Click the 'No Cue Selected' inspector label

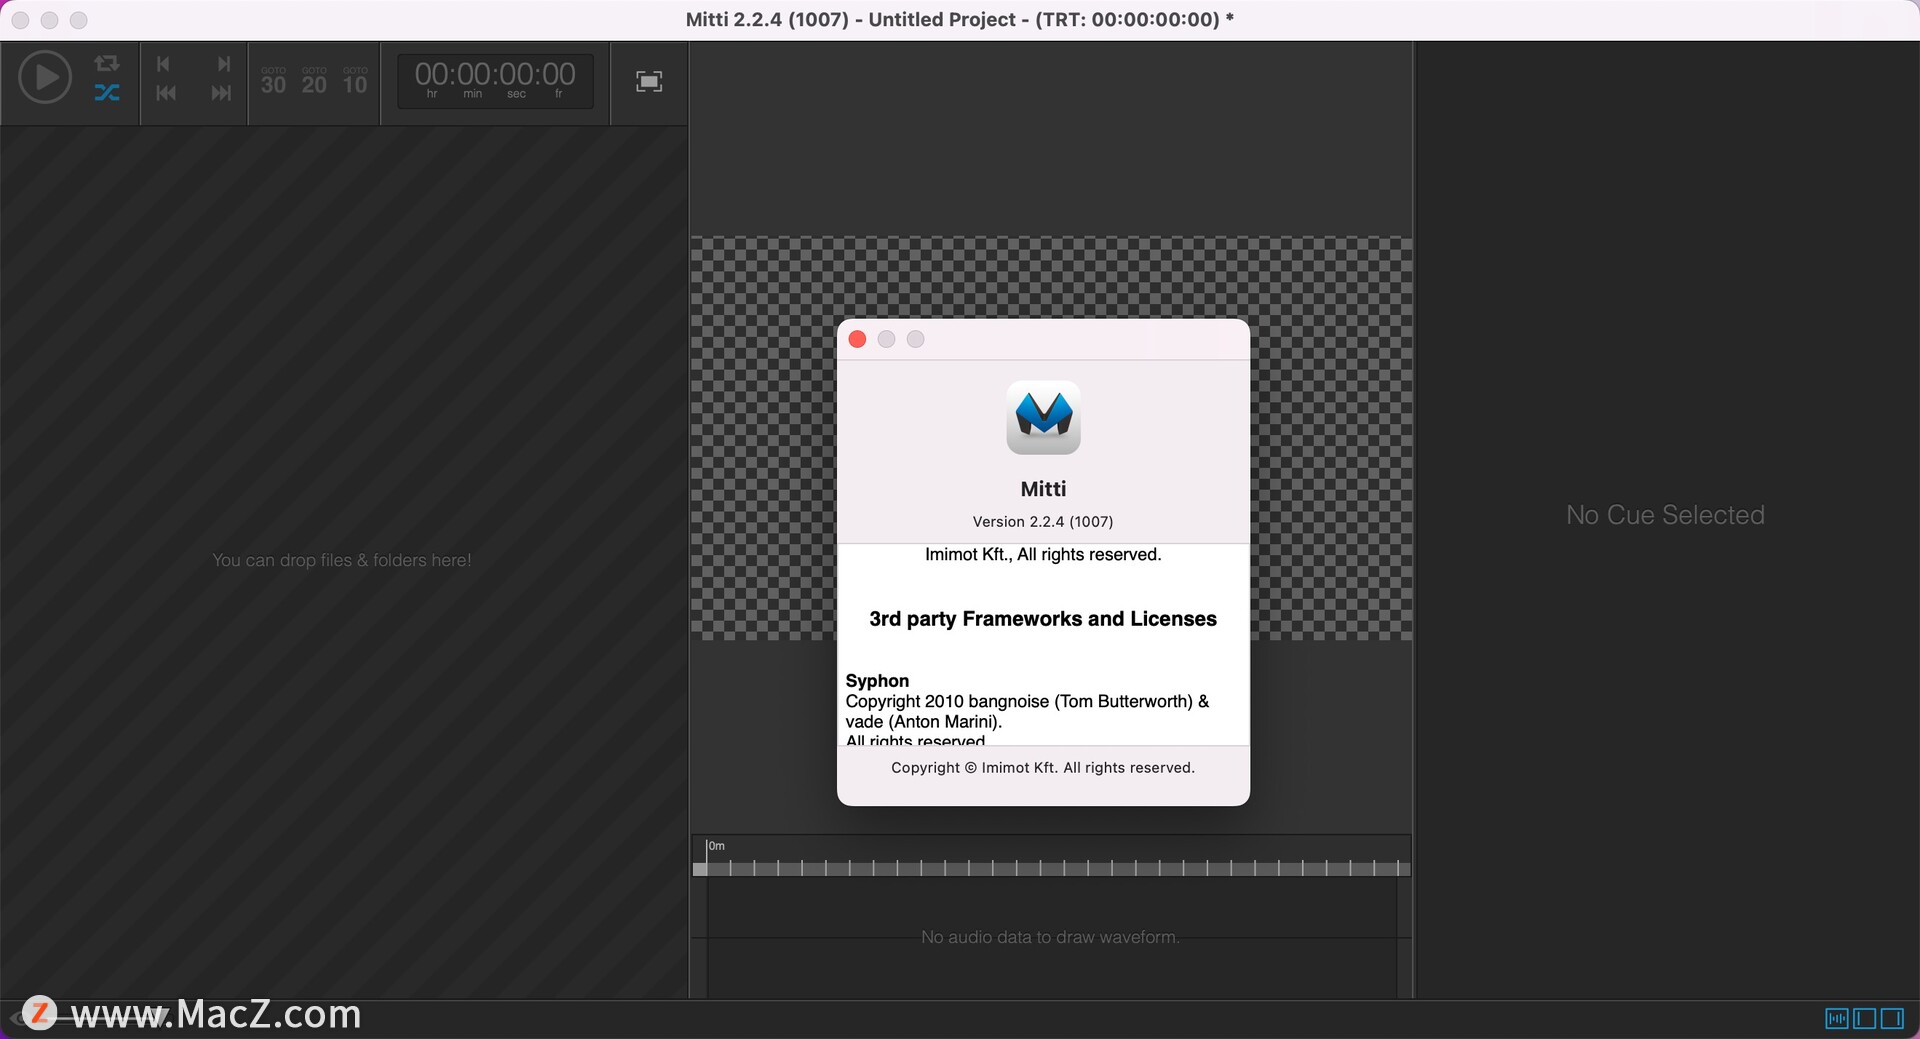click(x=1665, y=515)
